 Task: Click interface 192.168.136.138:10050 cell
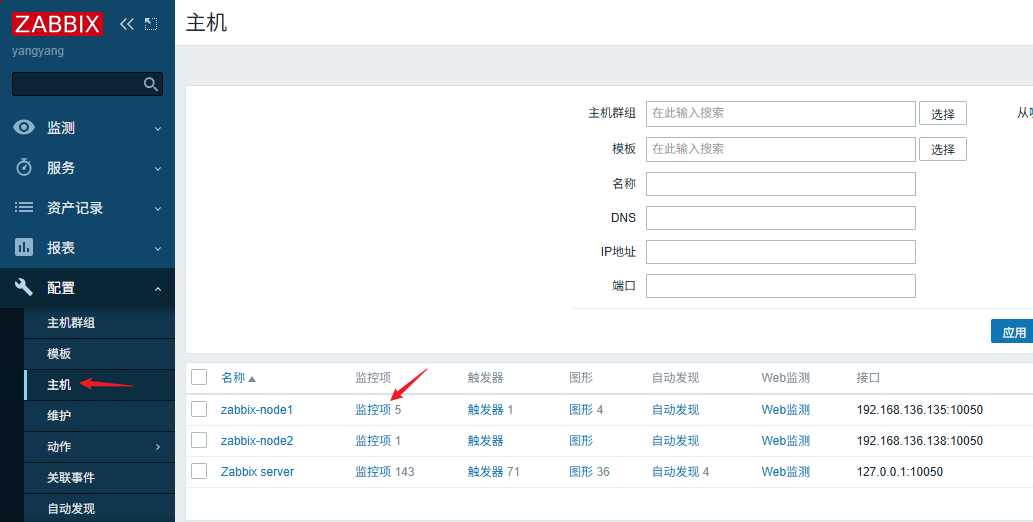[x=920, y=440]
